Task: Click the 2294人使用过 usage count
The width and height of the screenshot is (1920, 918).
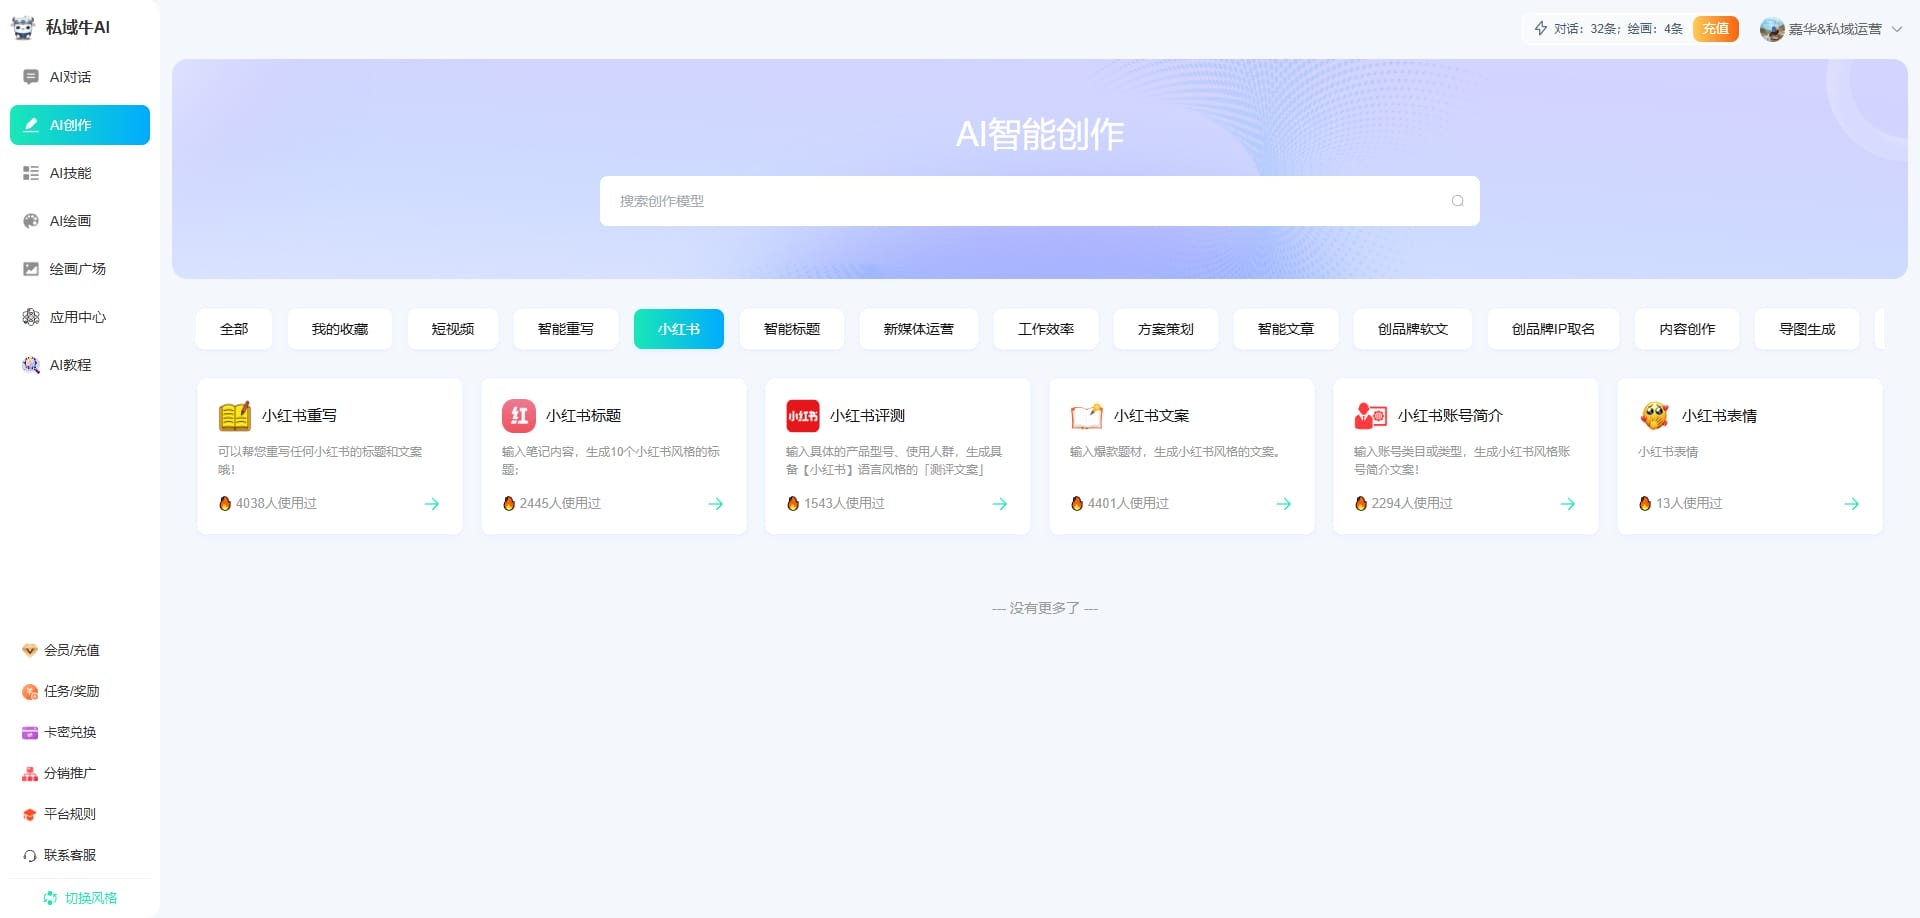Action: [1412, 503]
